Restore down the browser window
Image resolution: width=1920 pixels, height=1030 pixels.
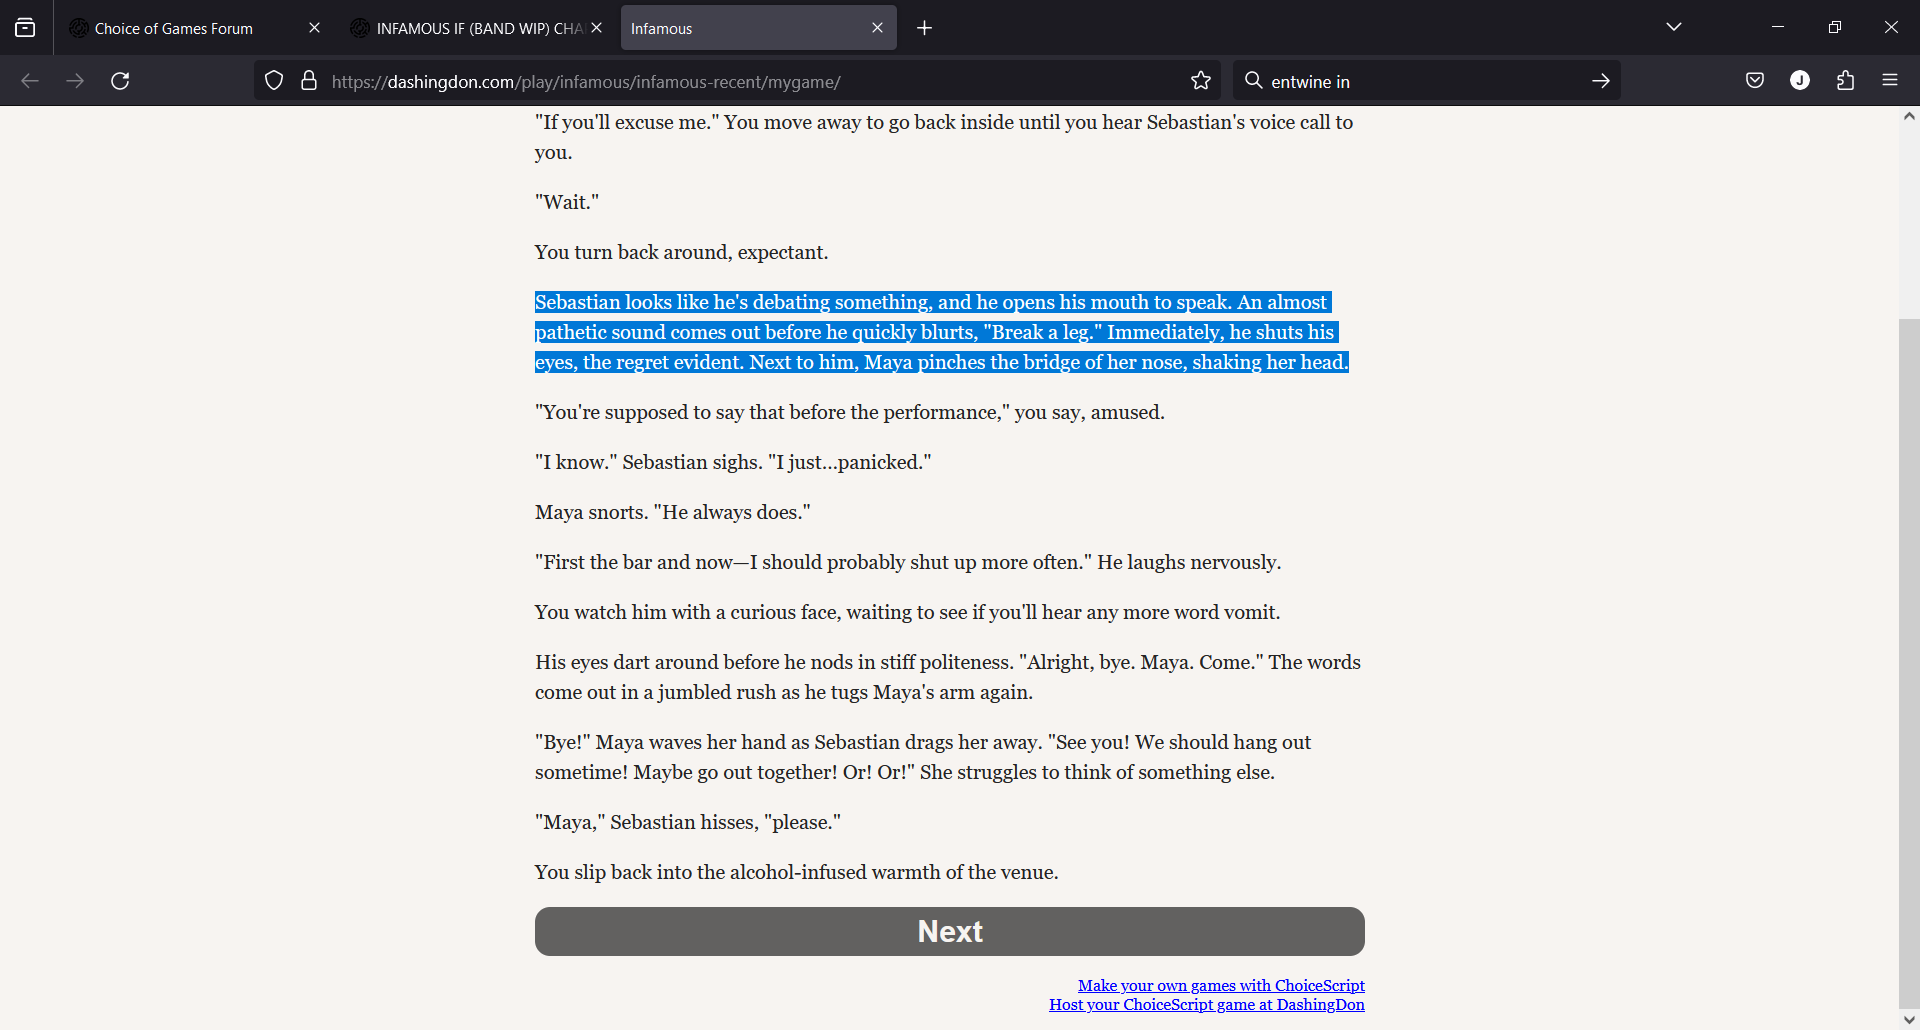point(1834,27)
